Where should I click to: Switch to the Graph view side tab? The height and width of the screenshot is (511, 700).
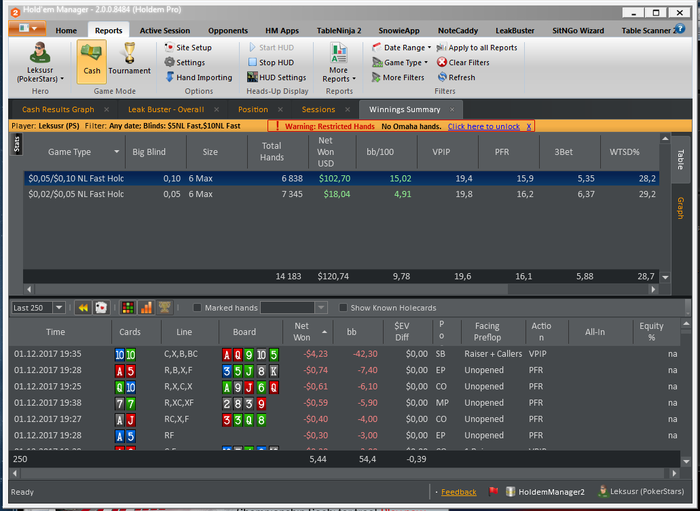click(x=680, y=208)
